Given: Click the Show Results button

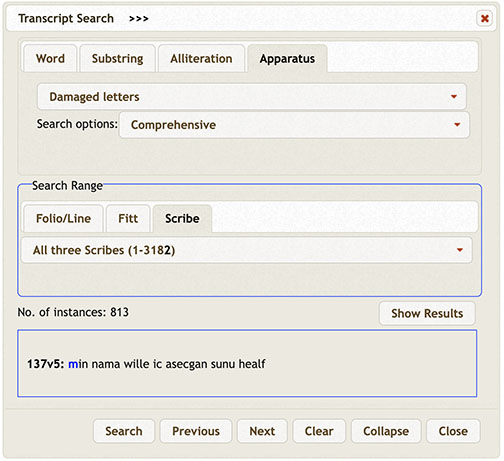Looking at the screenshot, I should (x=427, y=313).
